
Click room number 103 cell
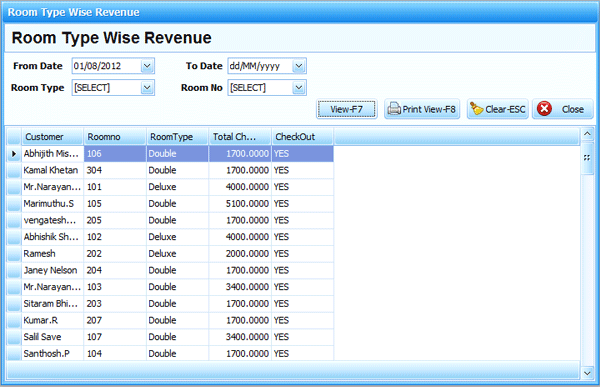coord(115,287)
